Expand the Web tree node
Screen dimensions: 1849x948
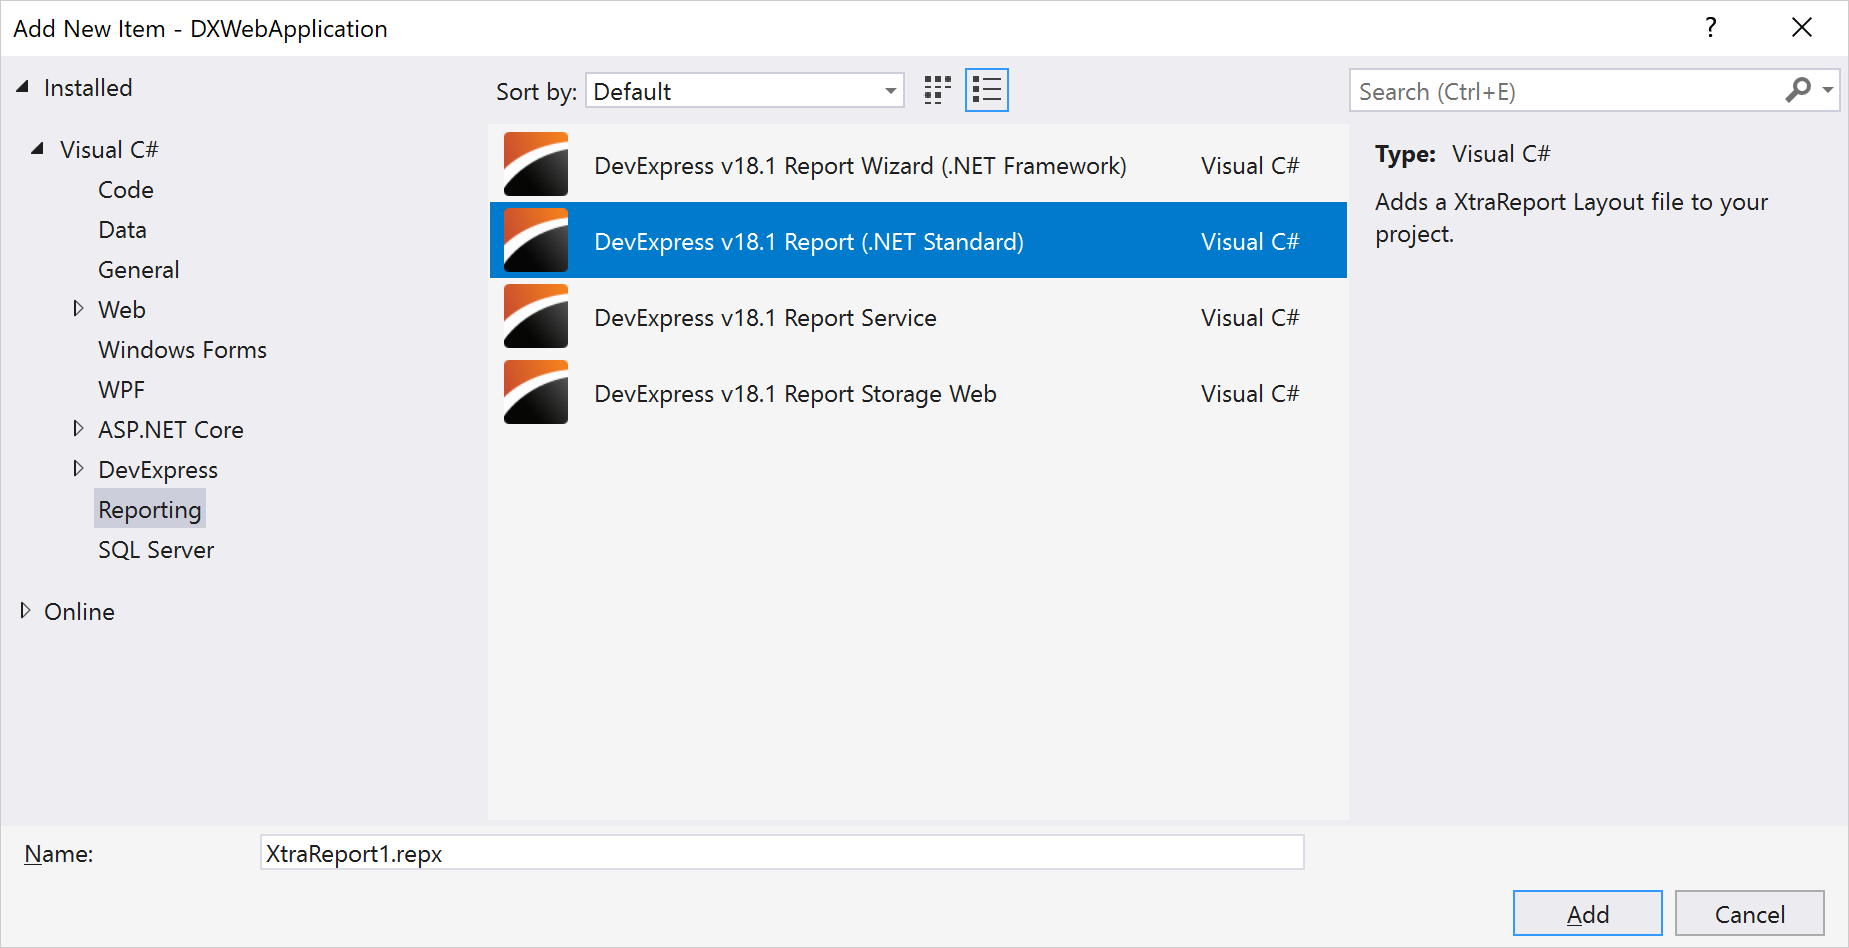[78, 309]
